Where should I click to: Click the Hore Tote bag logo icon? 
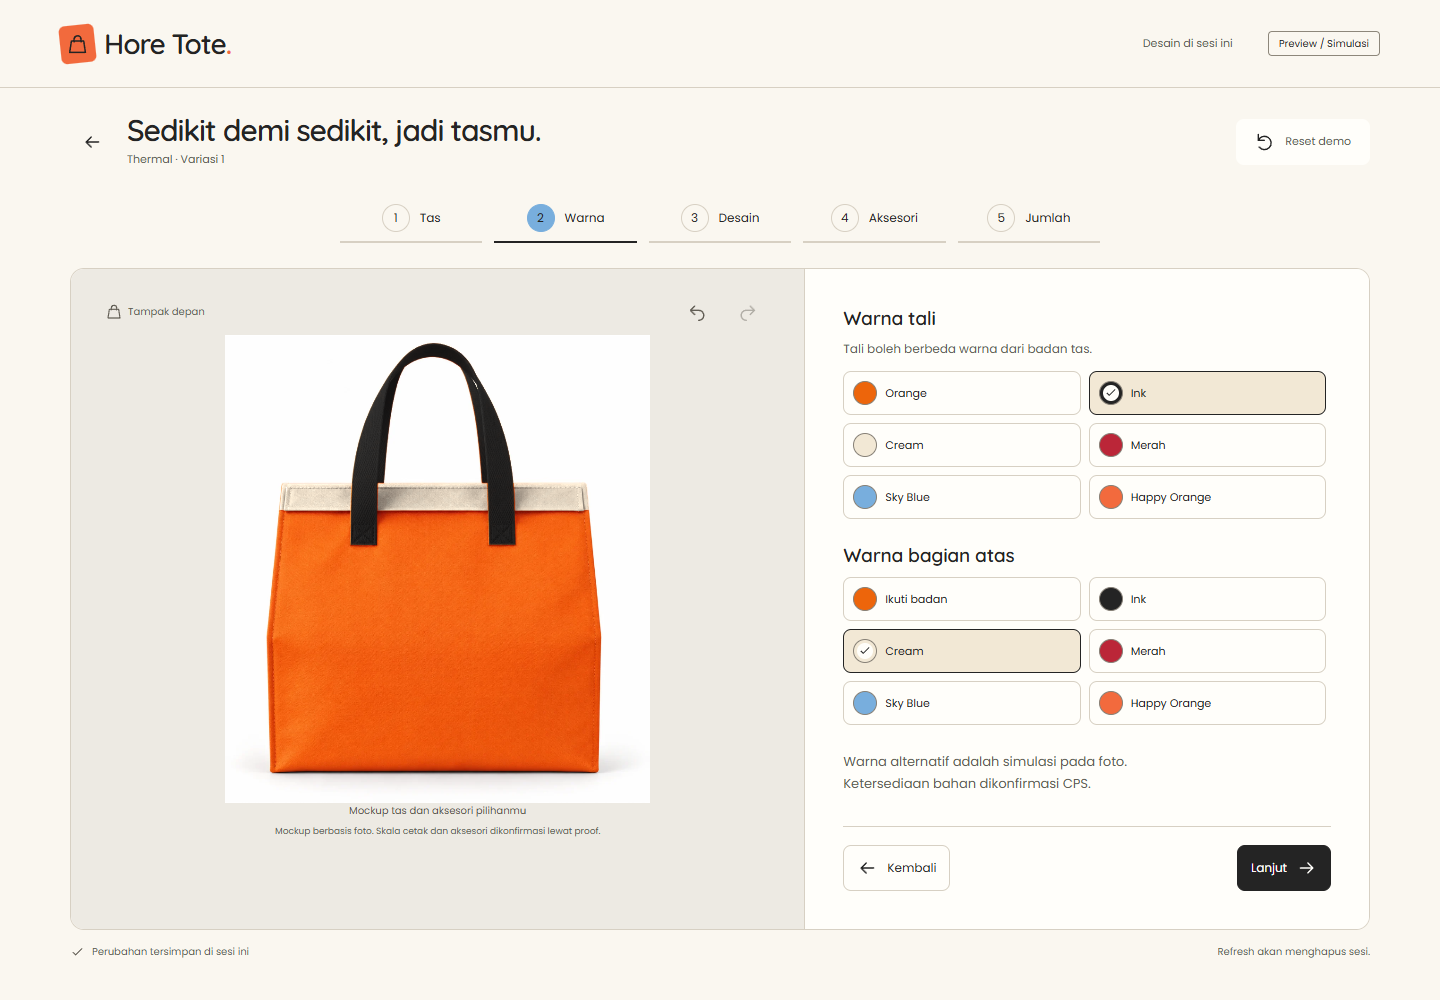77,44
